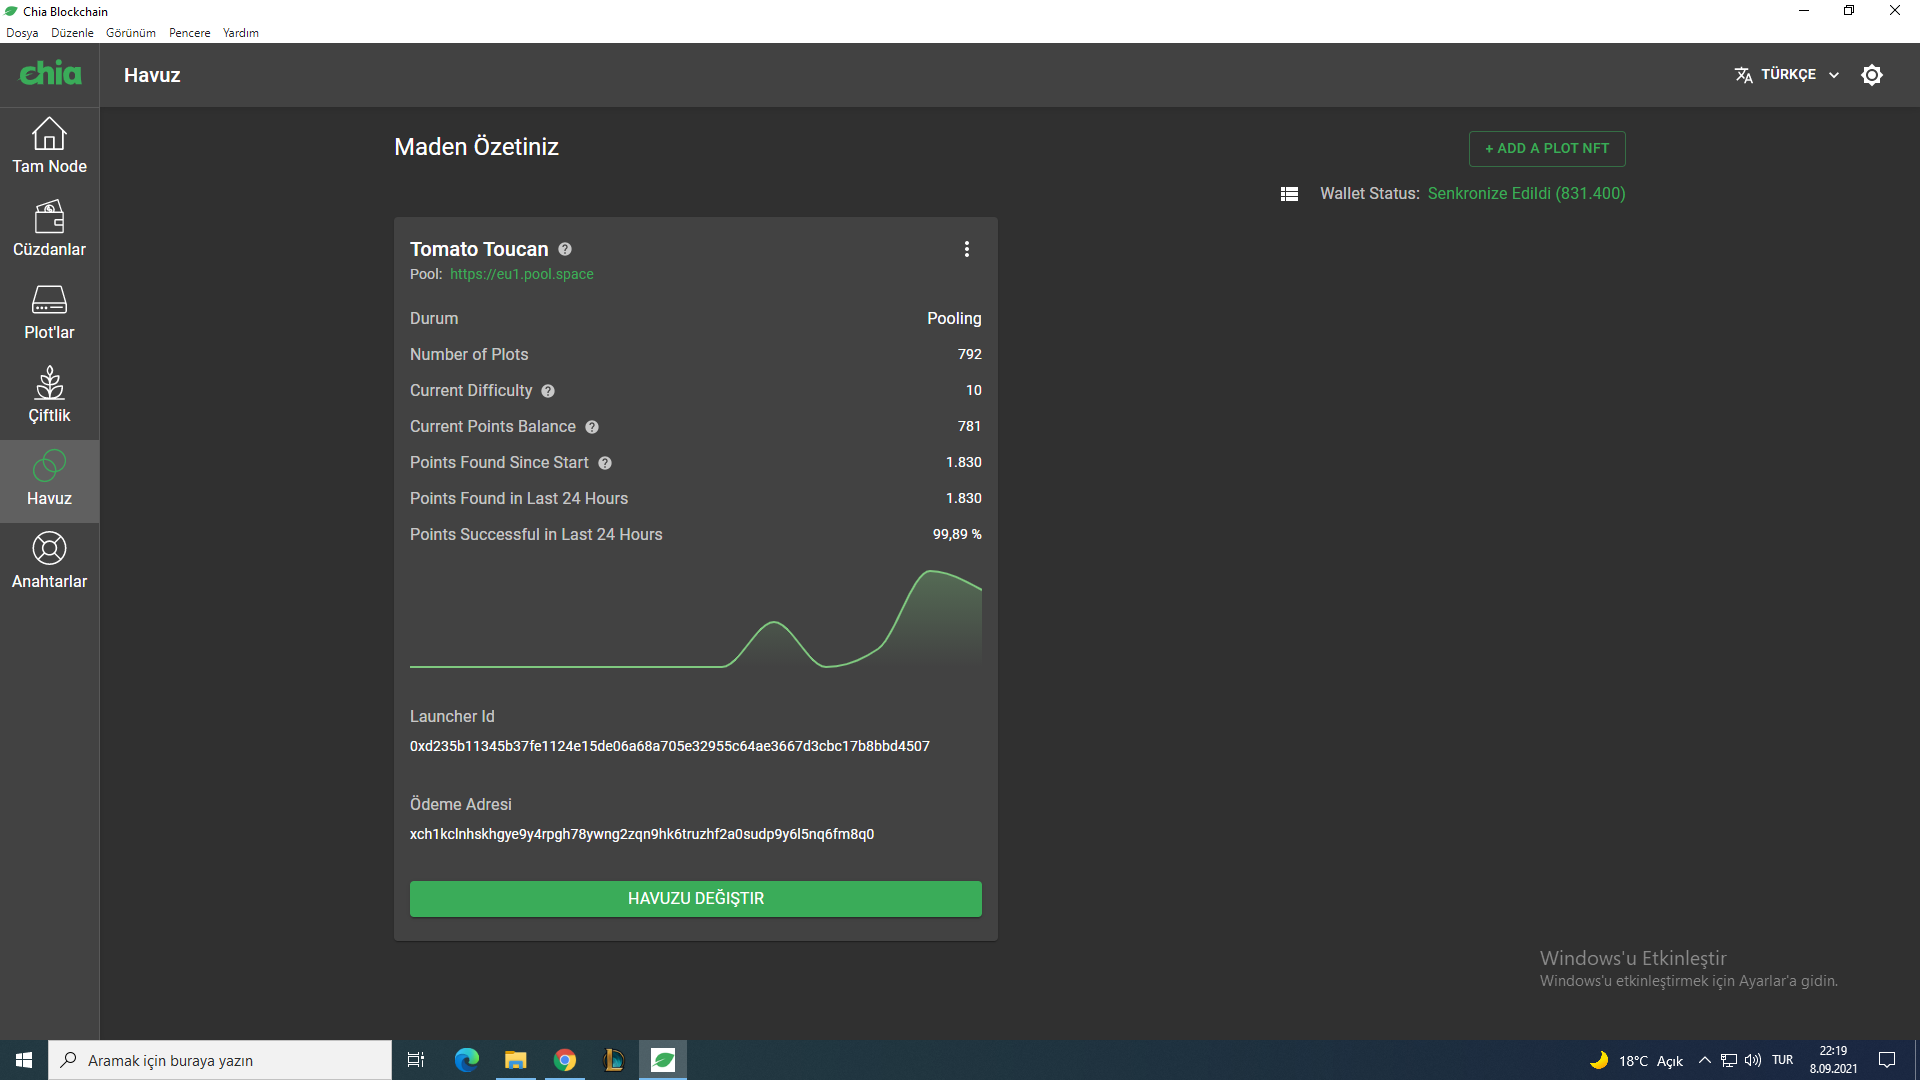The width and height of the screenshot is (1920, 1080).
Task: Open the TÜRKÇE language dropdown
Action: click(x=1788, y=75)
